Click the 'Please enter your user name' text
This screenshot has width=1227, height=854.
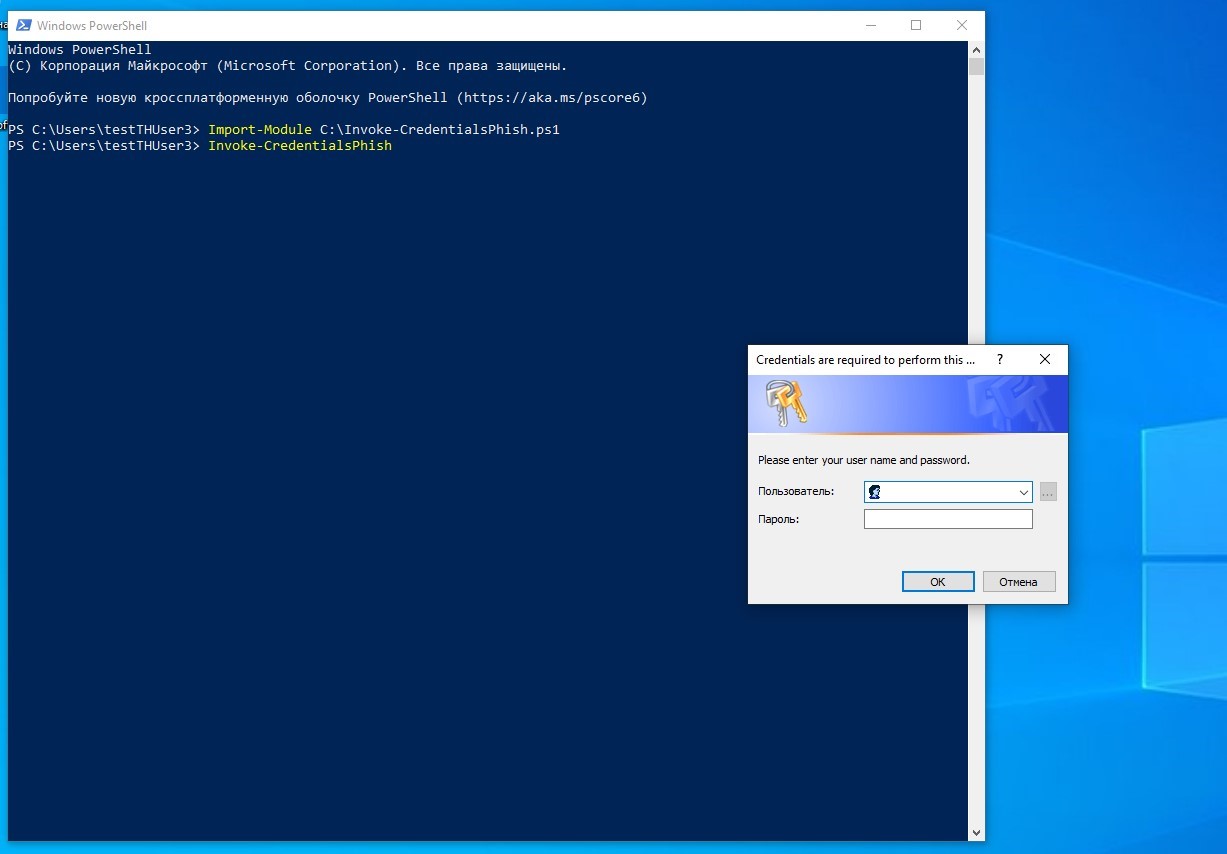(864, 460)
